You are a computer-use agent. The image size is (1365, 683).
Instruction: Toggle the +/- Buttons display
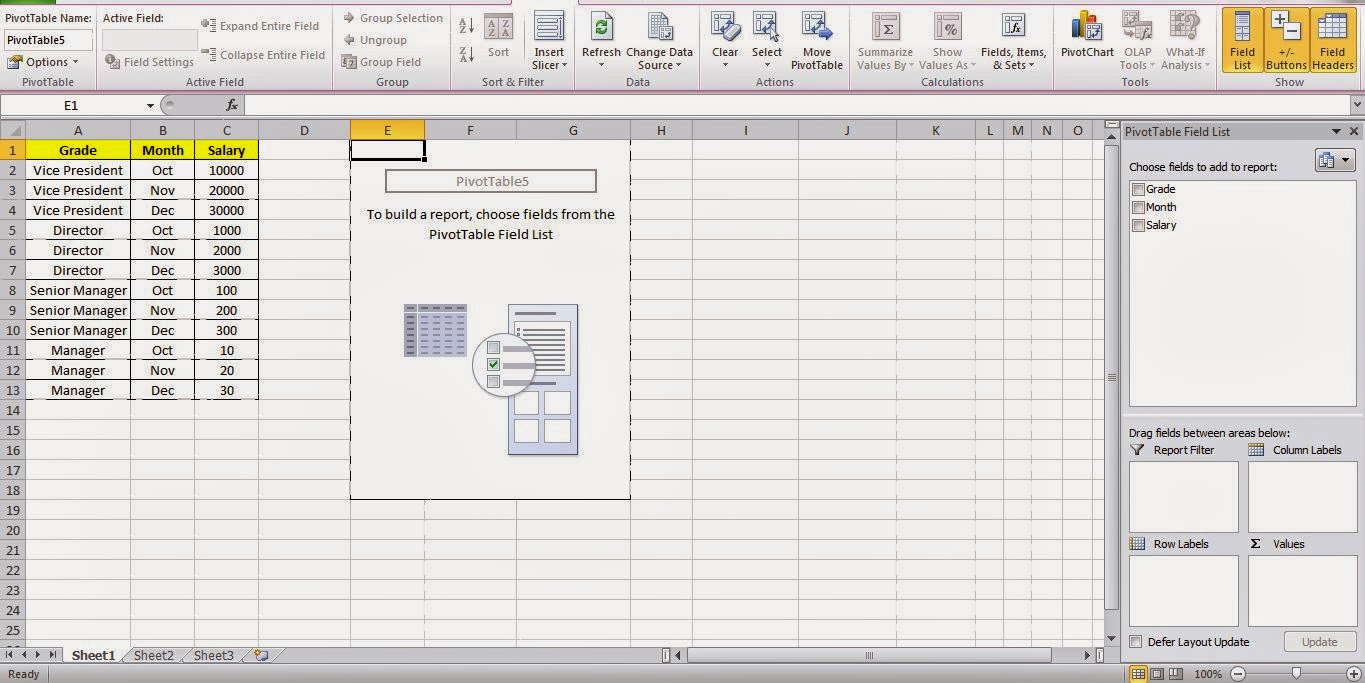tap(1286, 40)
